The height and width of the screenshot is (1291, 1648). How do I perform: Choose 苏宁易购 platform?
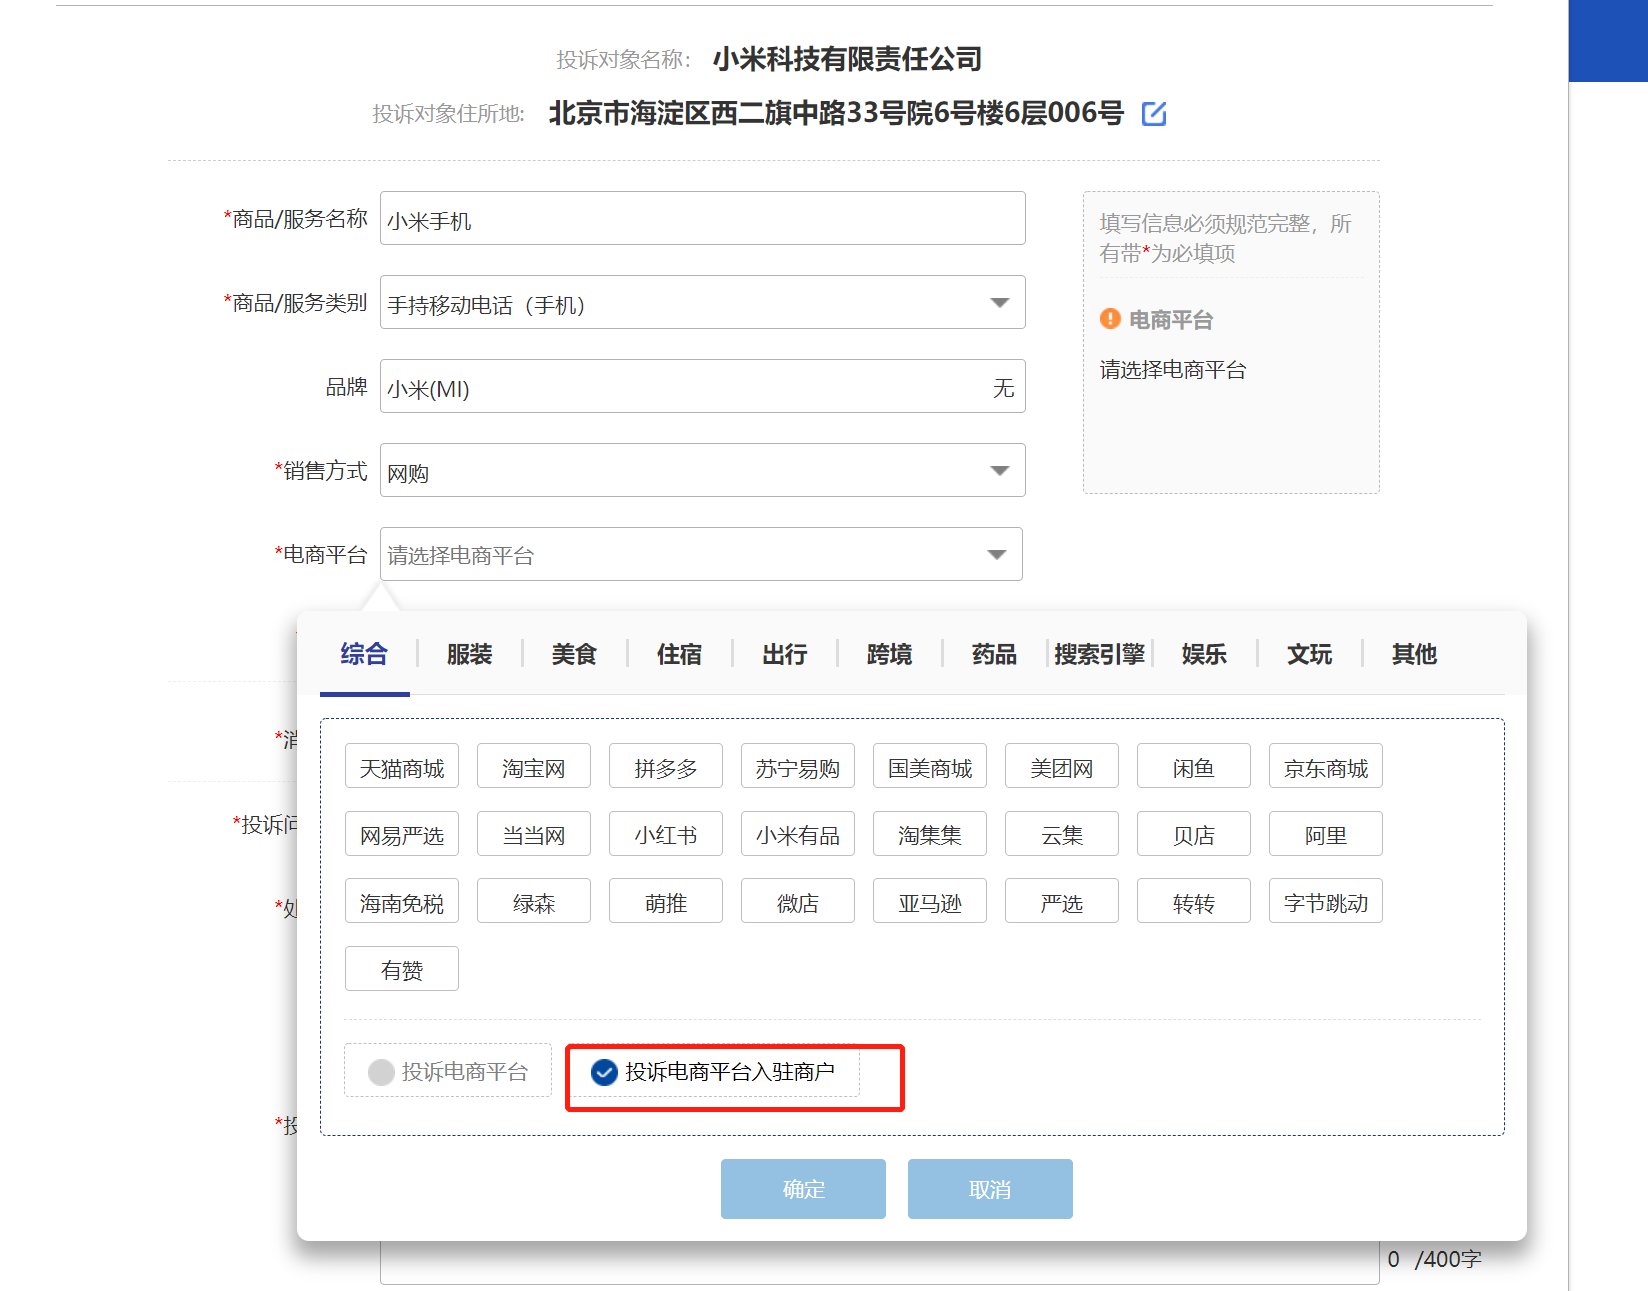tap(798, 767)
